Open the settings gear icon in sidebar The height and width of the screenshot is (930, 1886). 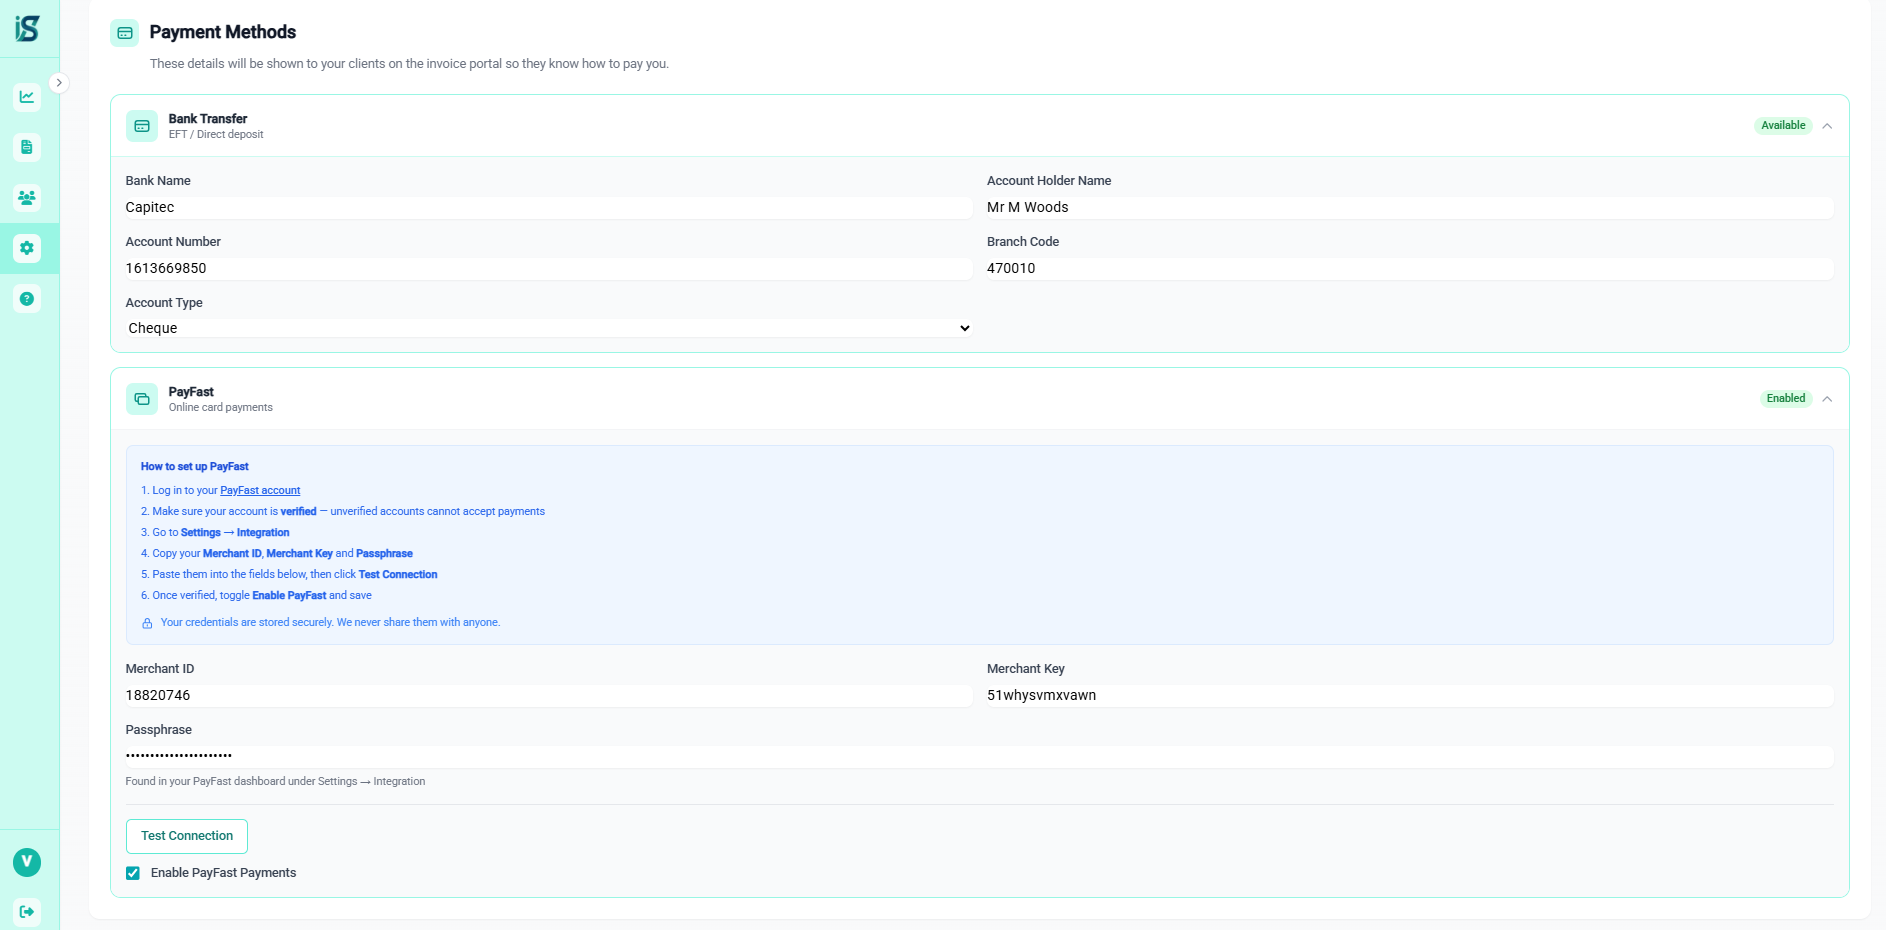[x=27, y=248]
